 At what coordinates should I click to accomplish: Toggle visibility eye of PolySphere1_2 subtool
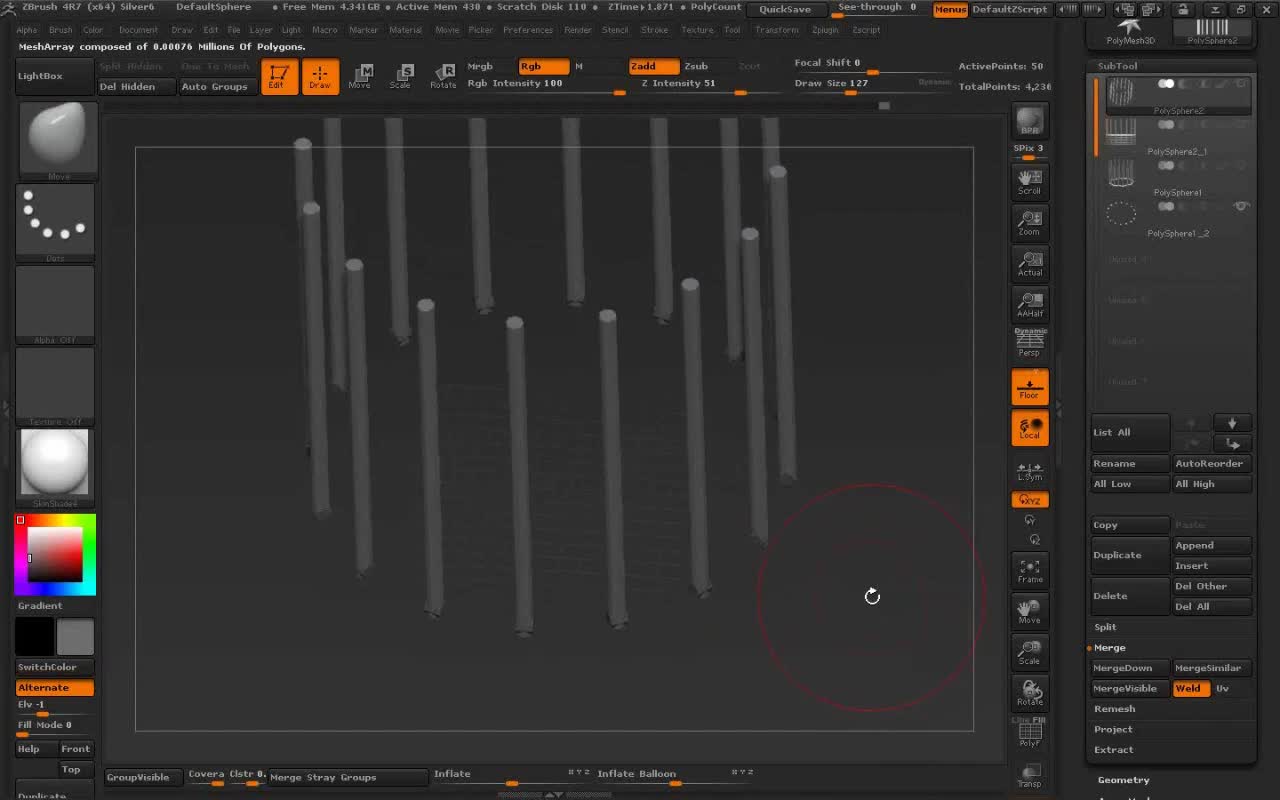coord(1242,206)
